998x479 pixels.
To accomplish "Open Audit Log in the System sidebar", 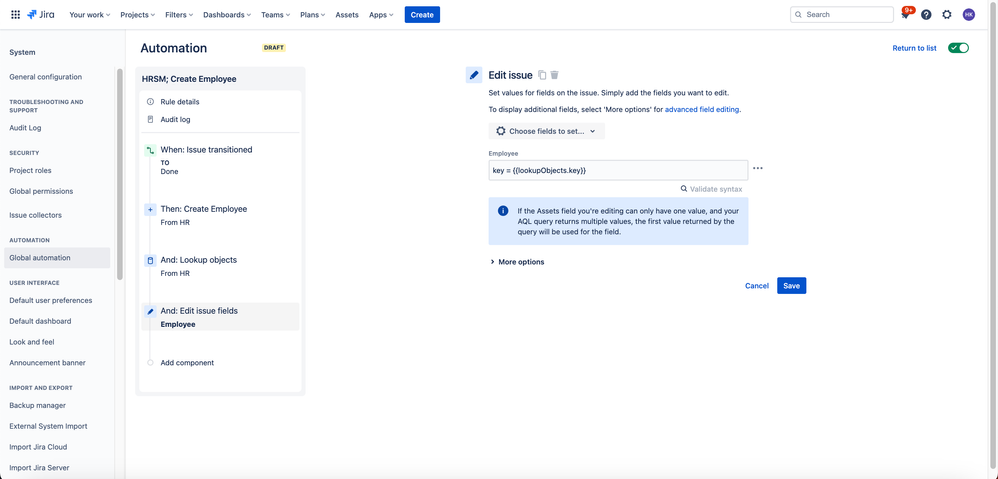I will [25, 128].
